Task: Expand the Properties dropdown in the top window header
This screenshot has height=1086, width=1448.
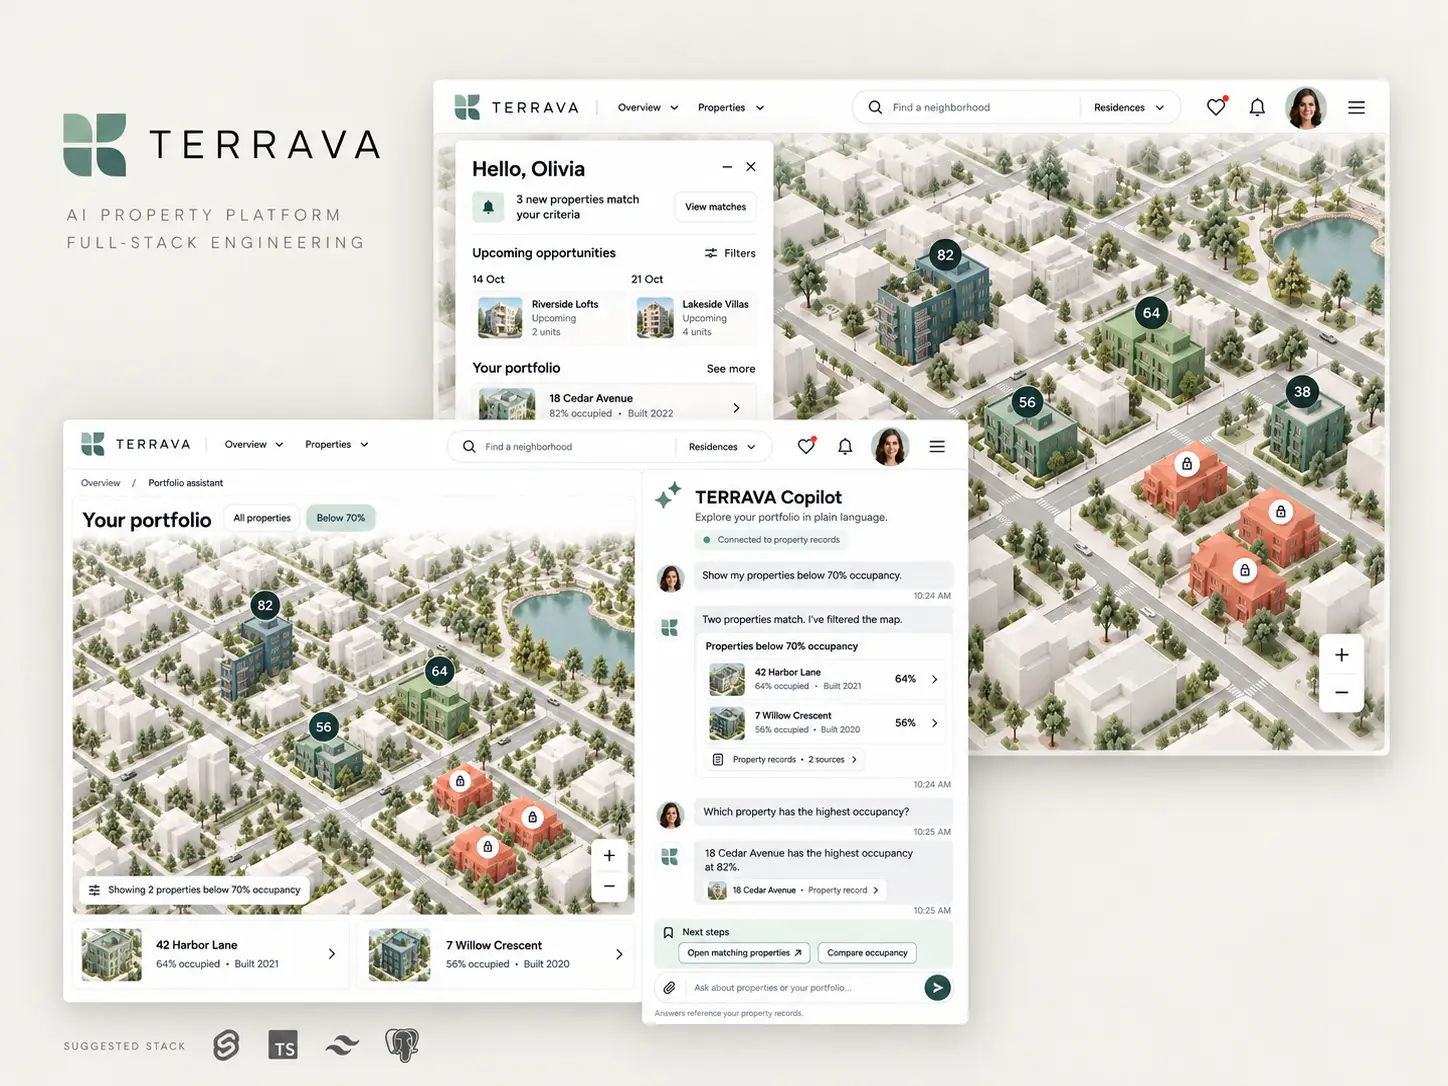Action: coord(731,108)
